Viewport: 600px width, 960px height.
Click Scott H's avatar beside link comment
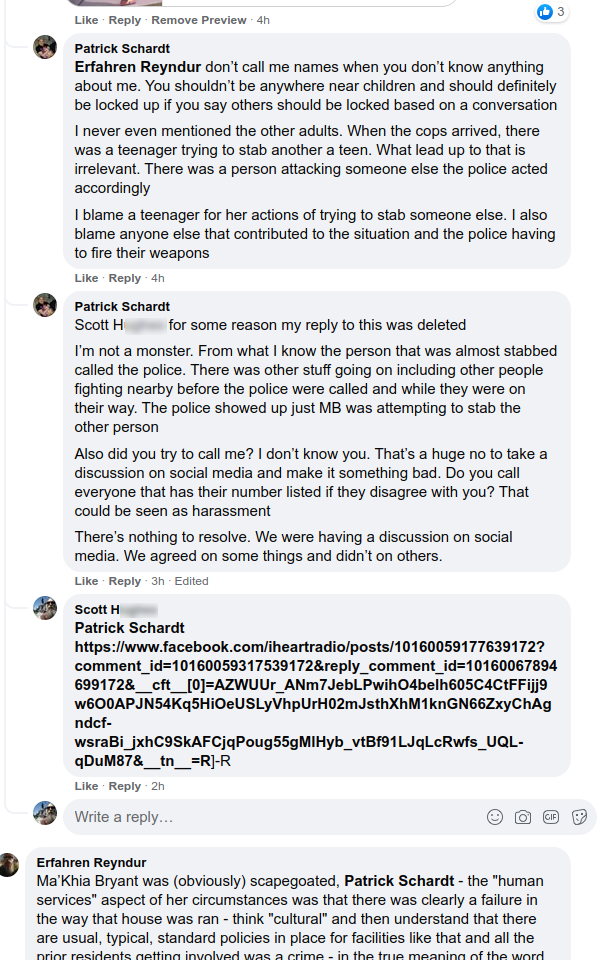(x=45, y=608)
